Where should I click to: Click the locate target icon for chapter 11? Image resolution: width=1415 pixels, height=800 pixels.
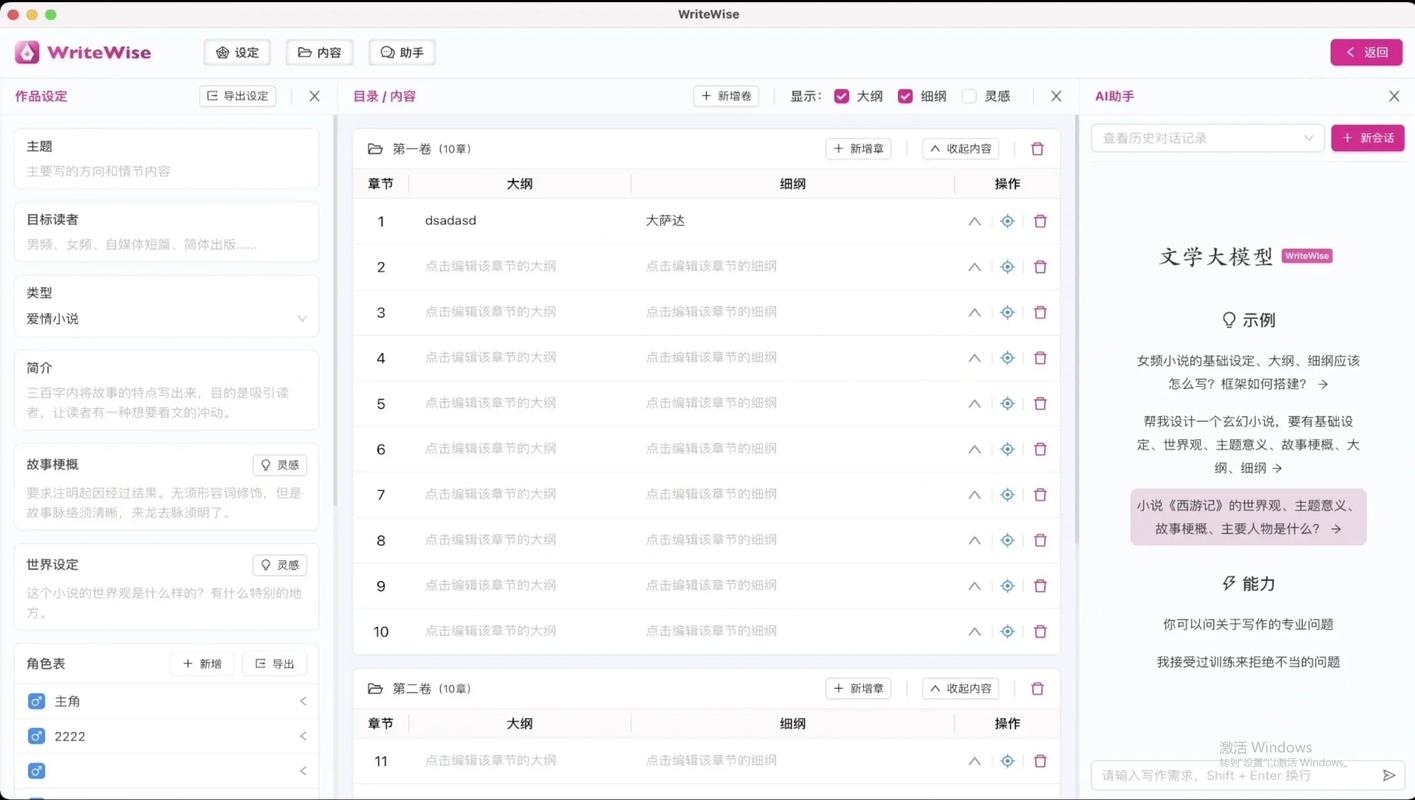1007,761
